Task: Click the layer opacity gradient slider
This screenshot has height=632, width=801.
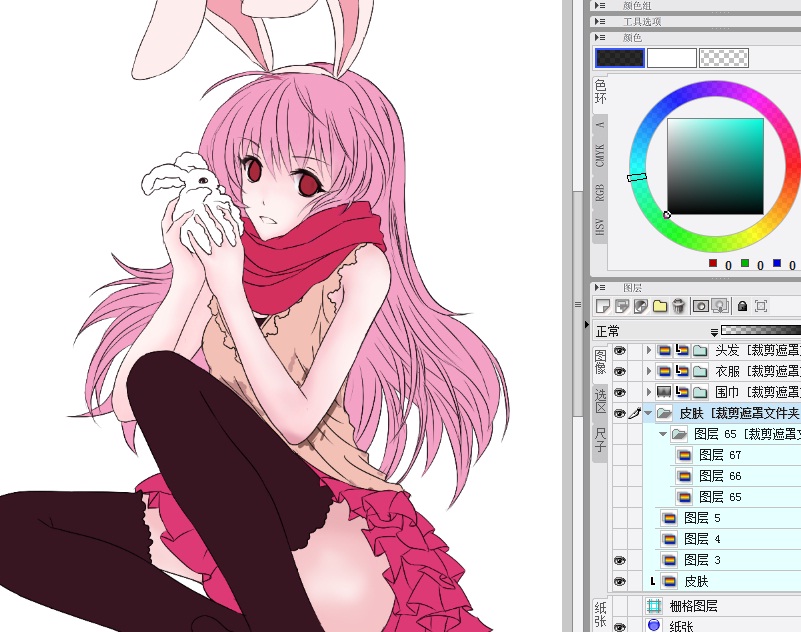Action: coord(761,332)
